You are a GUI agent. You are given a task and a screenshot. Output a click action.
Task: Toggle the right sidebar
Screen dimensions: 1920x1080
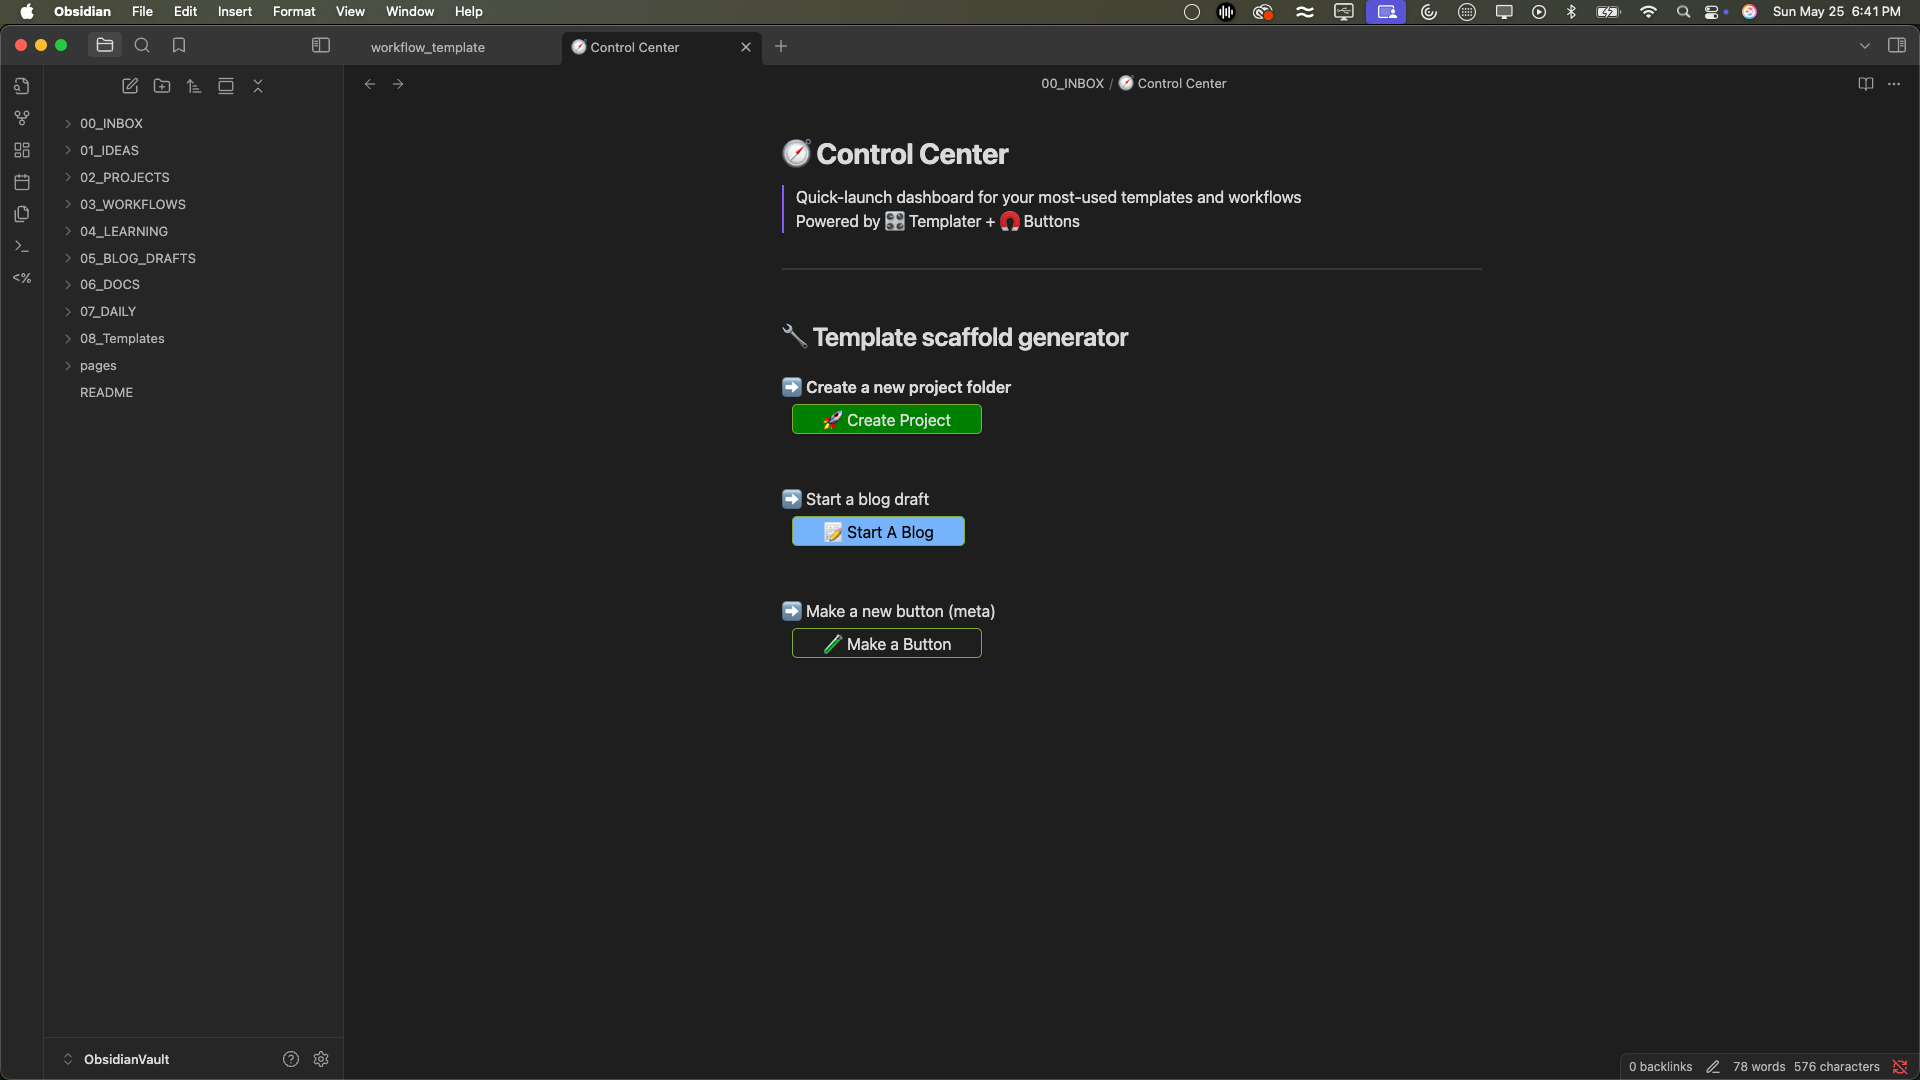pyautogui.click(x=1897, y=45)
